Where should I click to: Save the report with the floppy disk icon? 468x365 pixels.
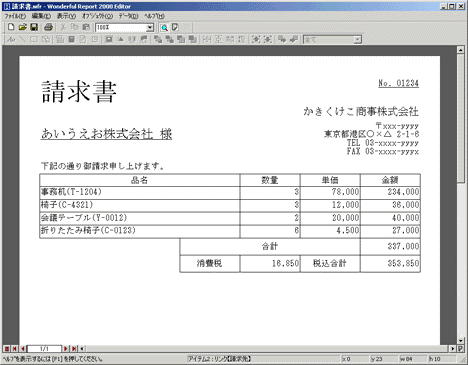[34, 27]
